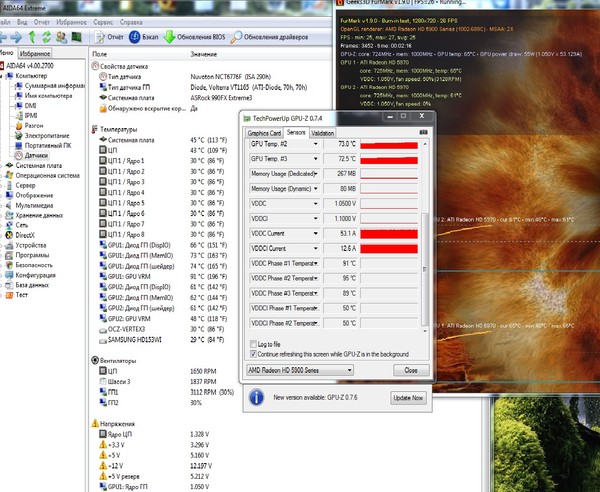Open the Вид menu

(x=22, y=22)
